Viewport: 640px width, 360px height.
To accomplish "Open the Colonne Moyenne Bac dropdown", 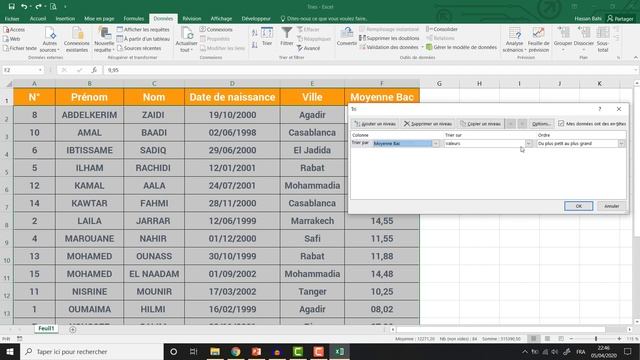I will click(x=436, y=144).
